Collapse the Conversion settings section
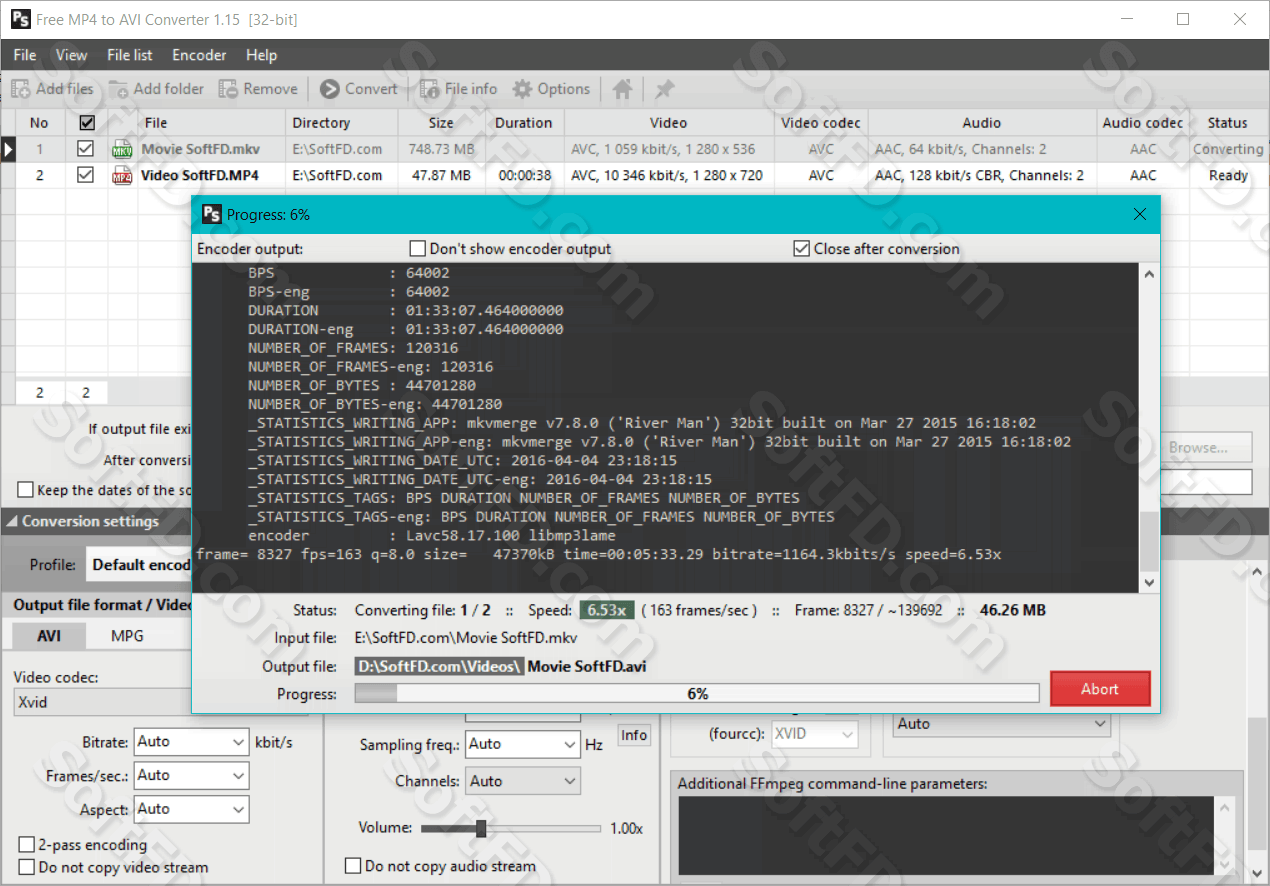The width and height of the screenshot is (1270, 886). click(11, 521)
